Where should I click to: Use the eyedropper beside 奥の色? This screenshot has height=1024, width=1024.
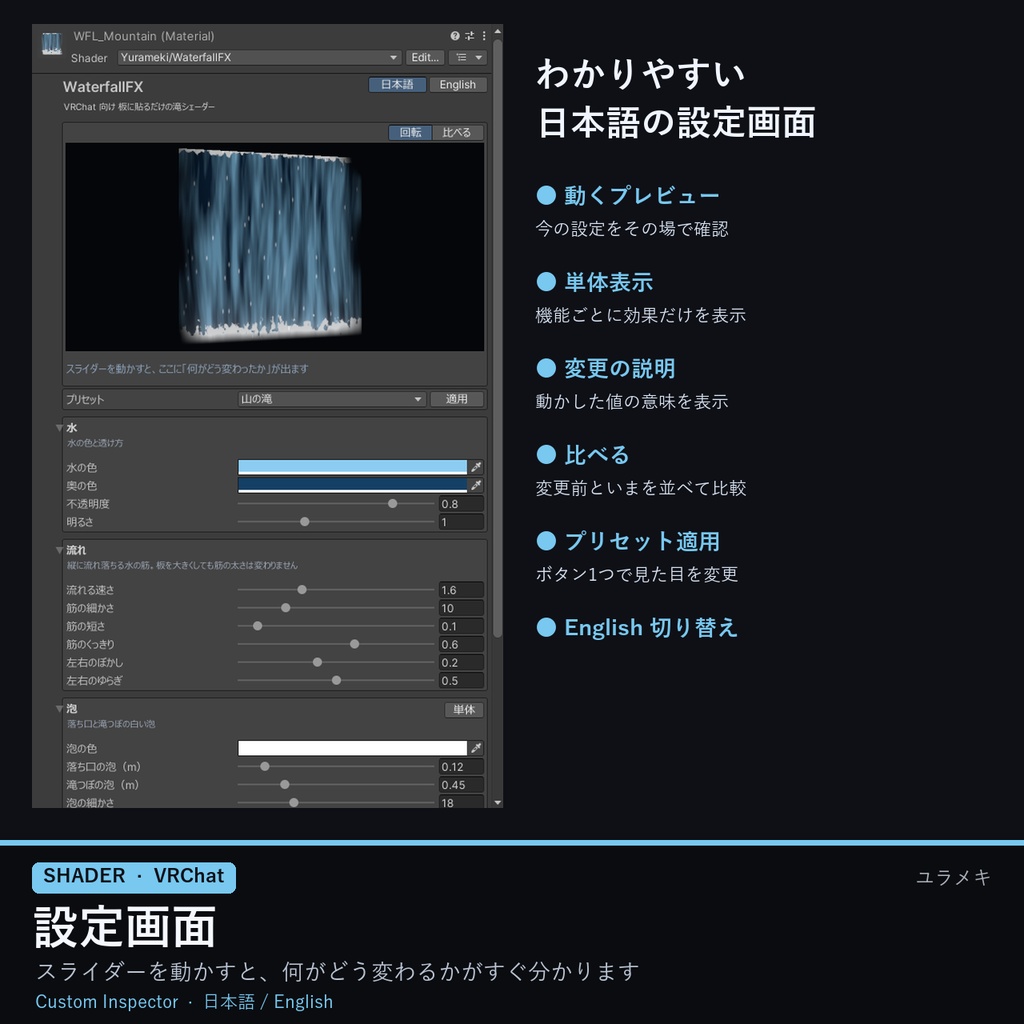tap(477, 485)
